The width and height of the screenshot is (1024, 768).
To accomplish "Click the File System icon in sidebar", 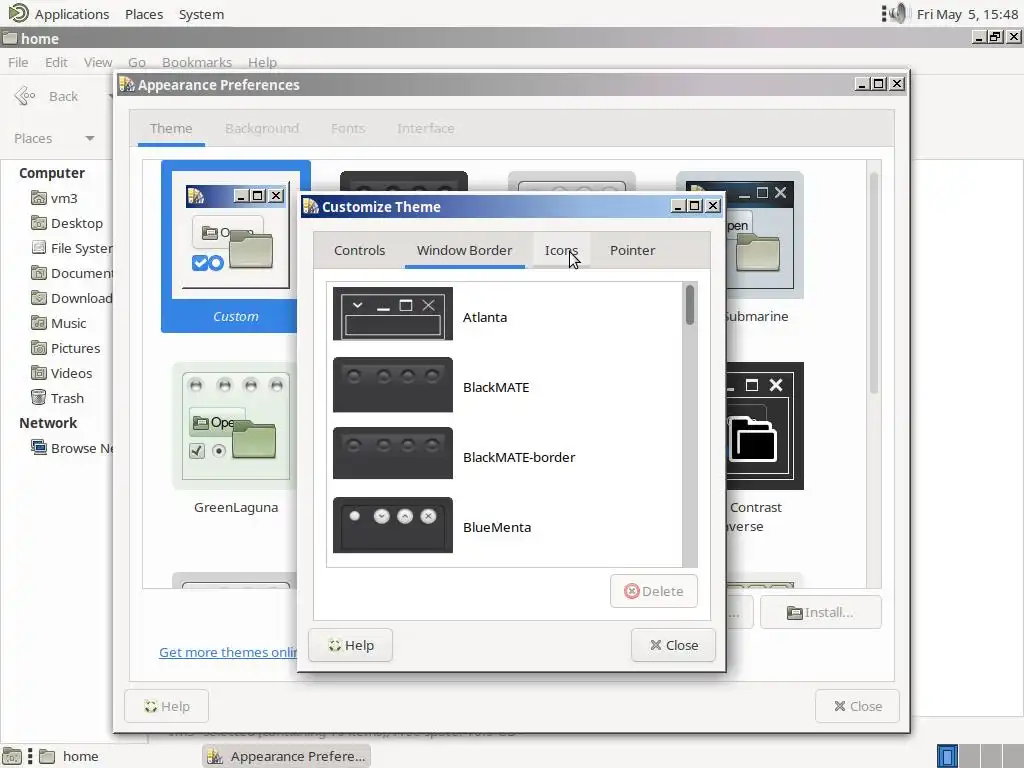I will 39,248.
